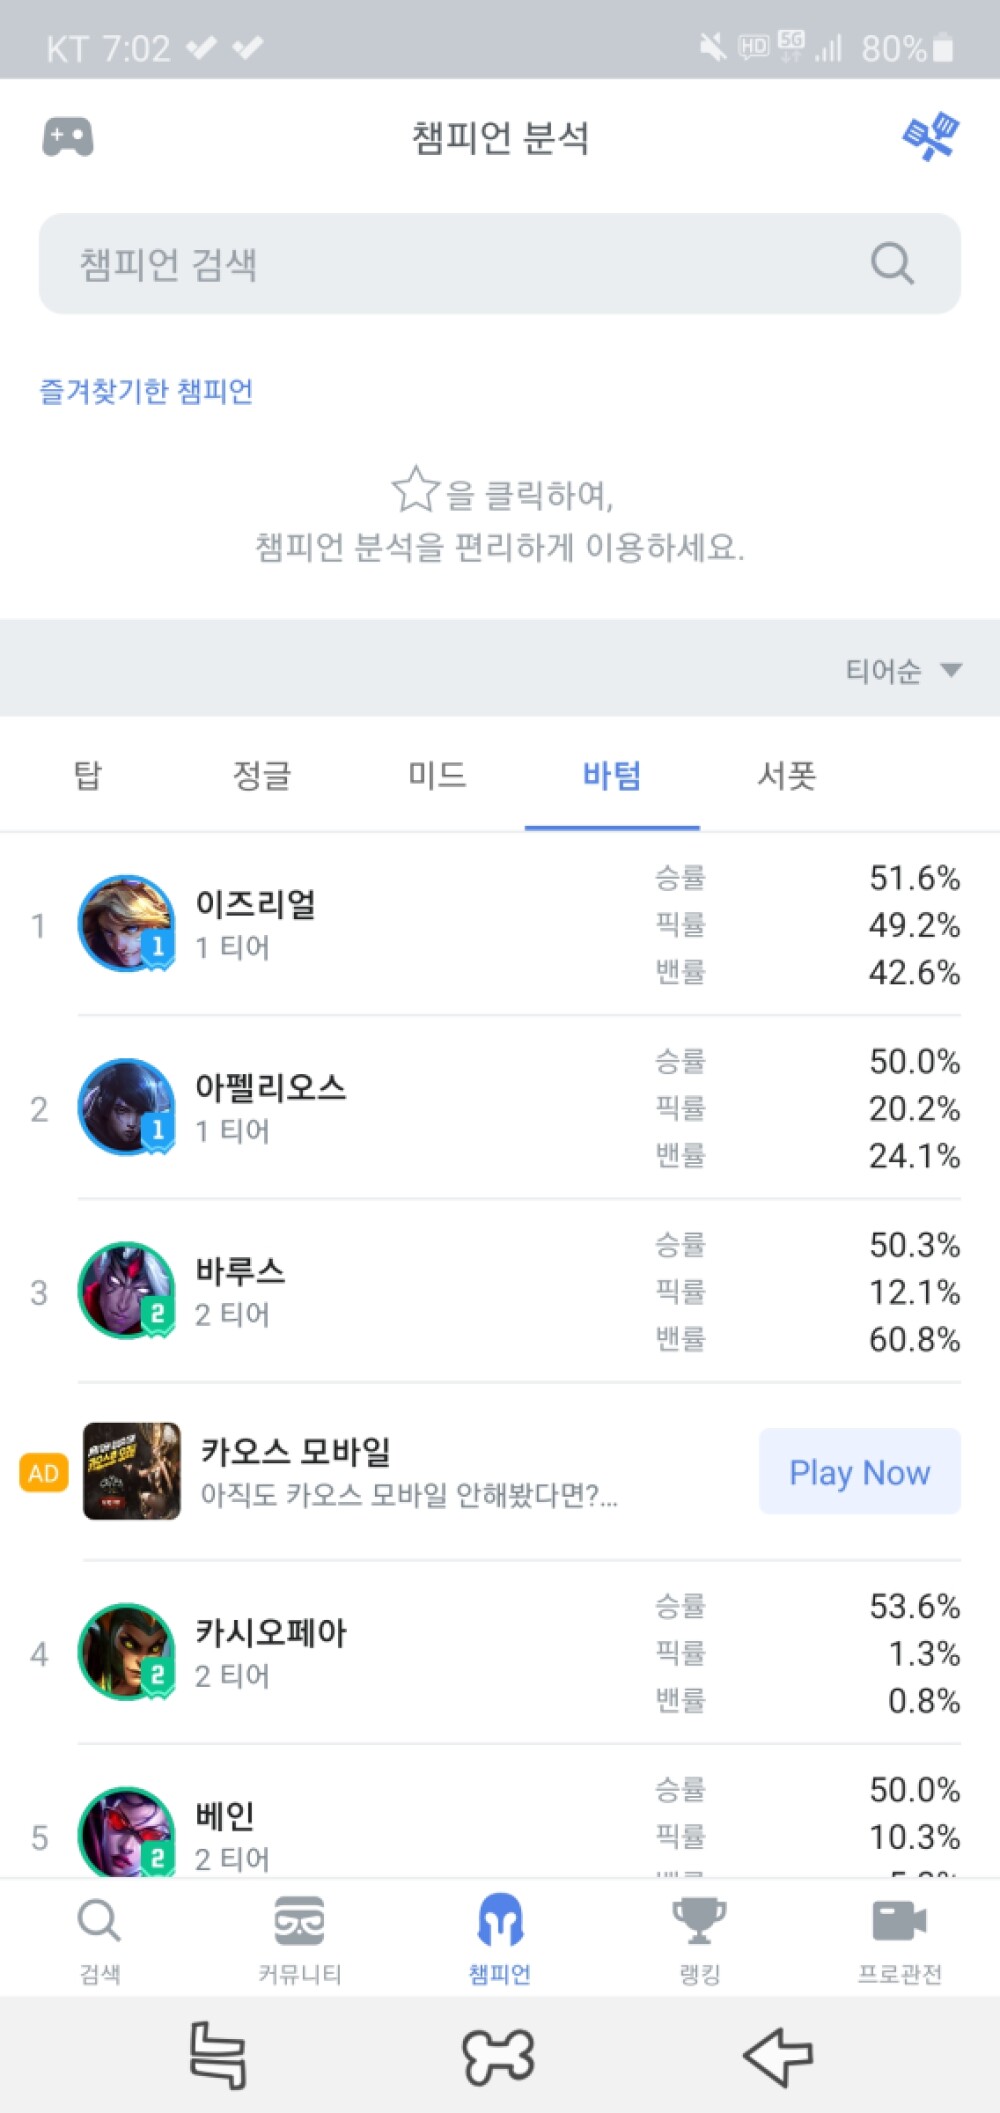This screenshot has width=1000, height=2113.
Task: Focus the 챔피언 검색 input field
Action: (500, 264)
